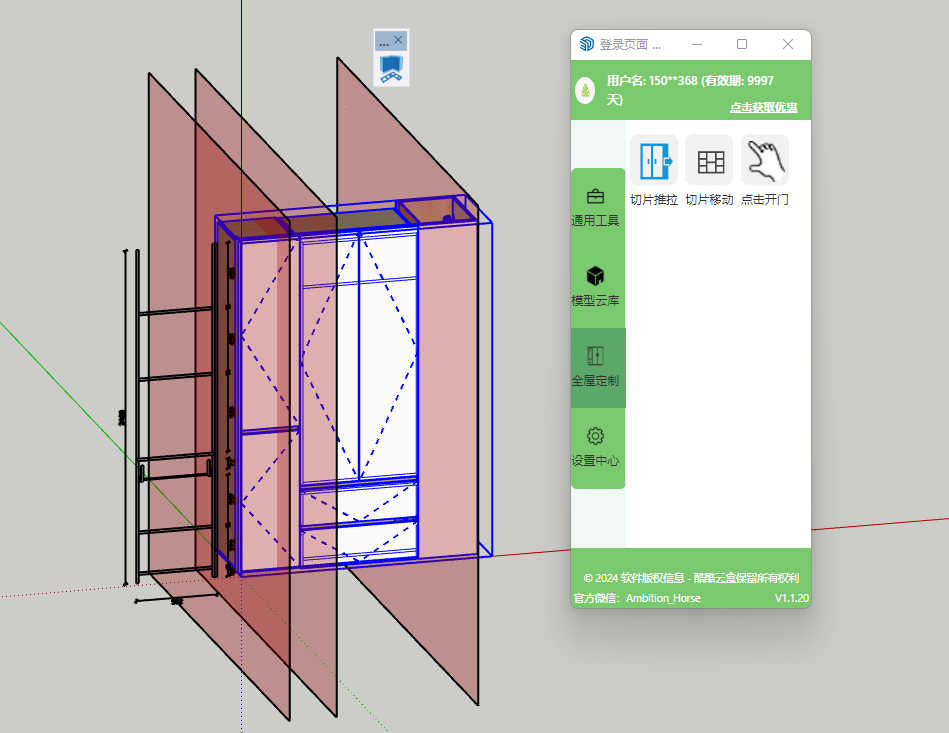
Task: Maximize the 登录页面 plugin window
Action: [x=742, y=44]
